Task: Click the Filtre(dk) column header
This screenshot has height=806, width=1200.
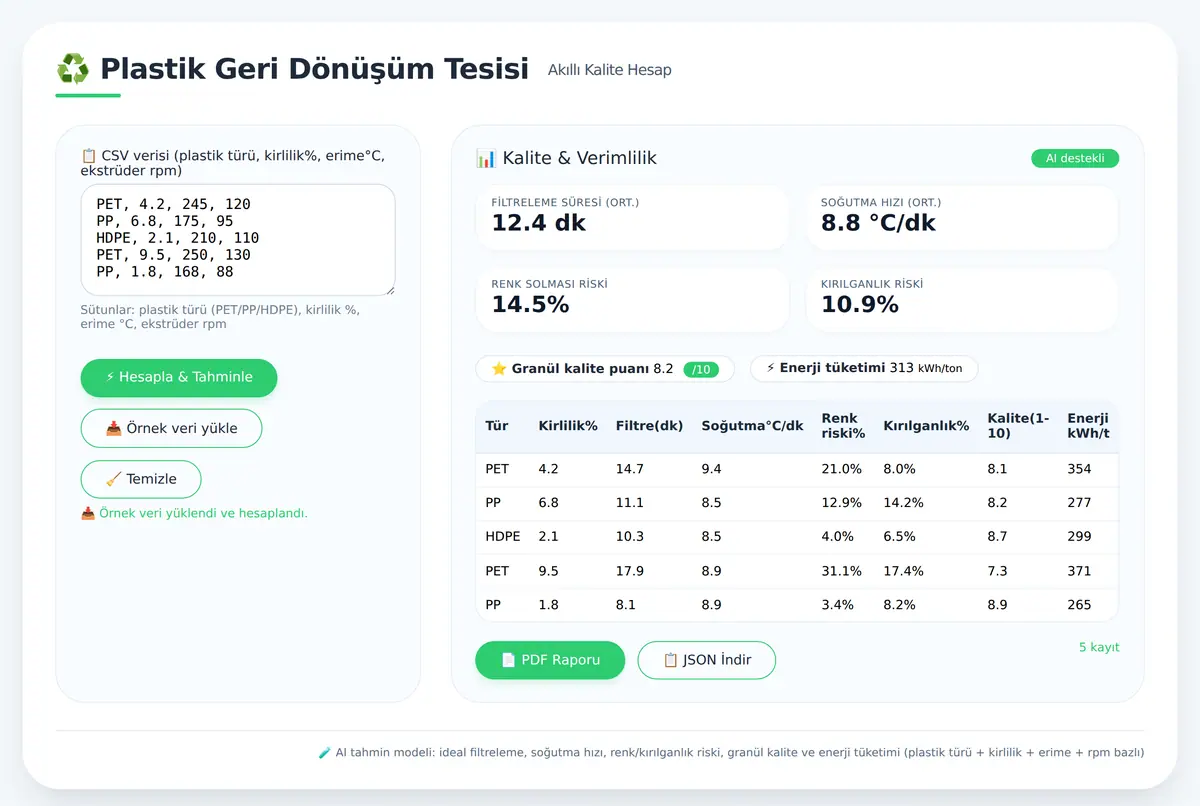Action: pos(650,426)
